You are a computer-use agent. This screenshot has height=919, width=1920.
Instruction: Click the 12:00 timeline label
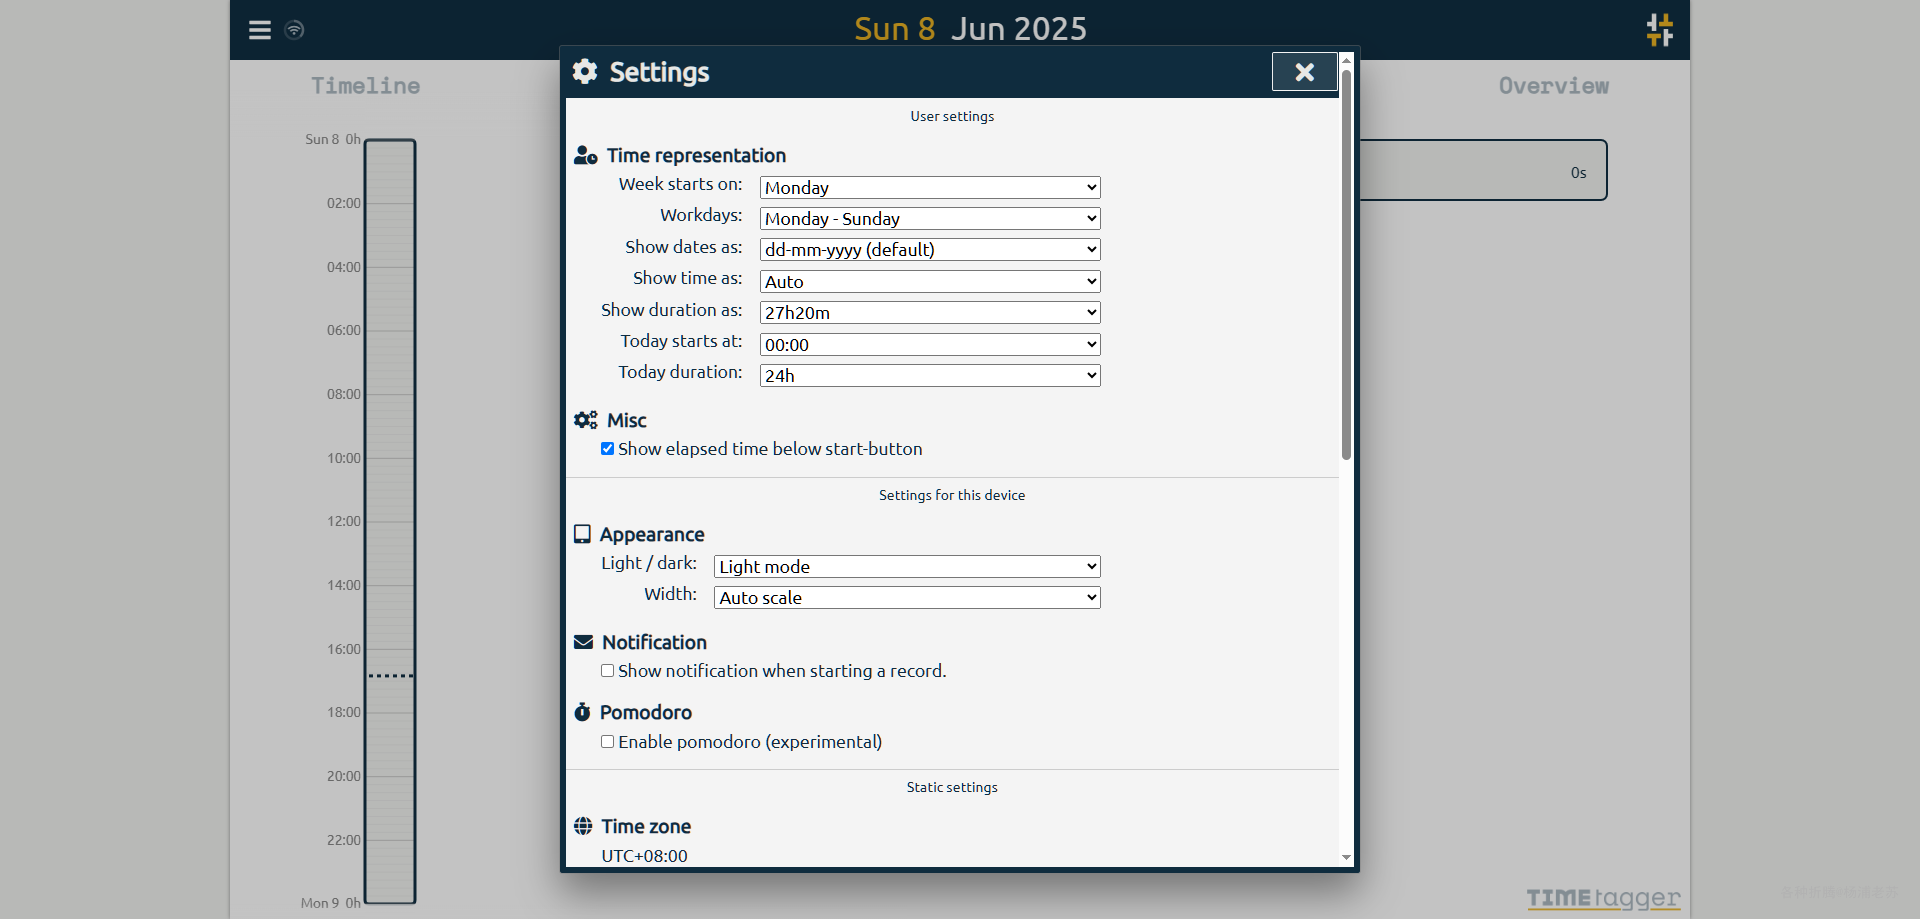coord(344,522)
